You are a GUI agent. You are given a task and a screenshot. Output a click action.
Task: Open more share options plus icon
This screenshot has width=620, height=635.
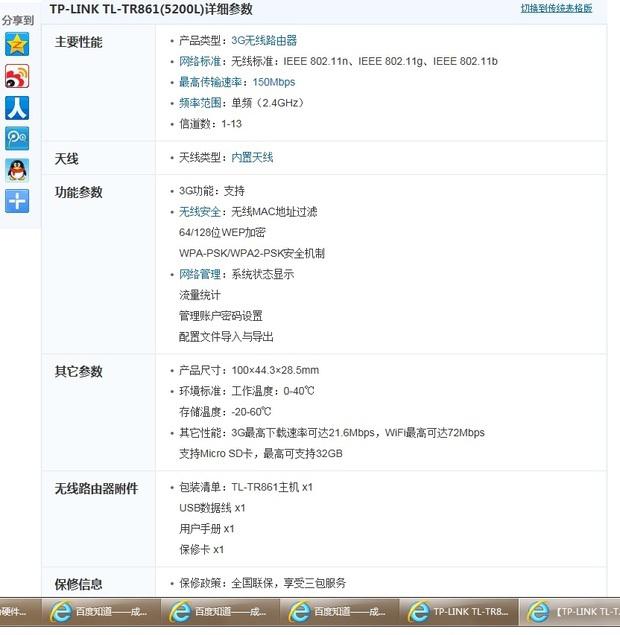click(x=17, y=201)
